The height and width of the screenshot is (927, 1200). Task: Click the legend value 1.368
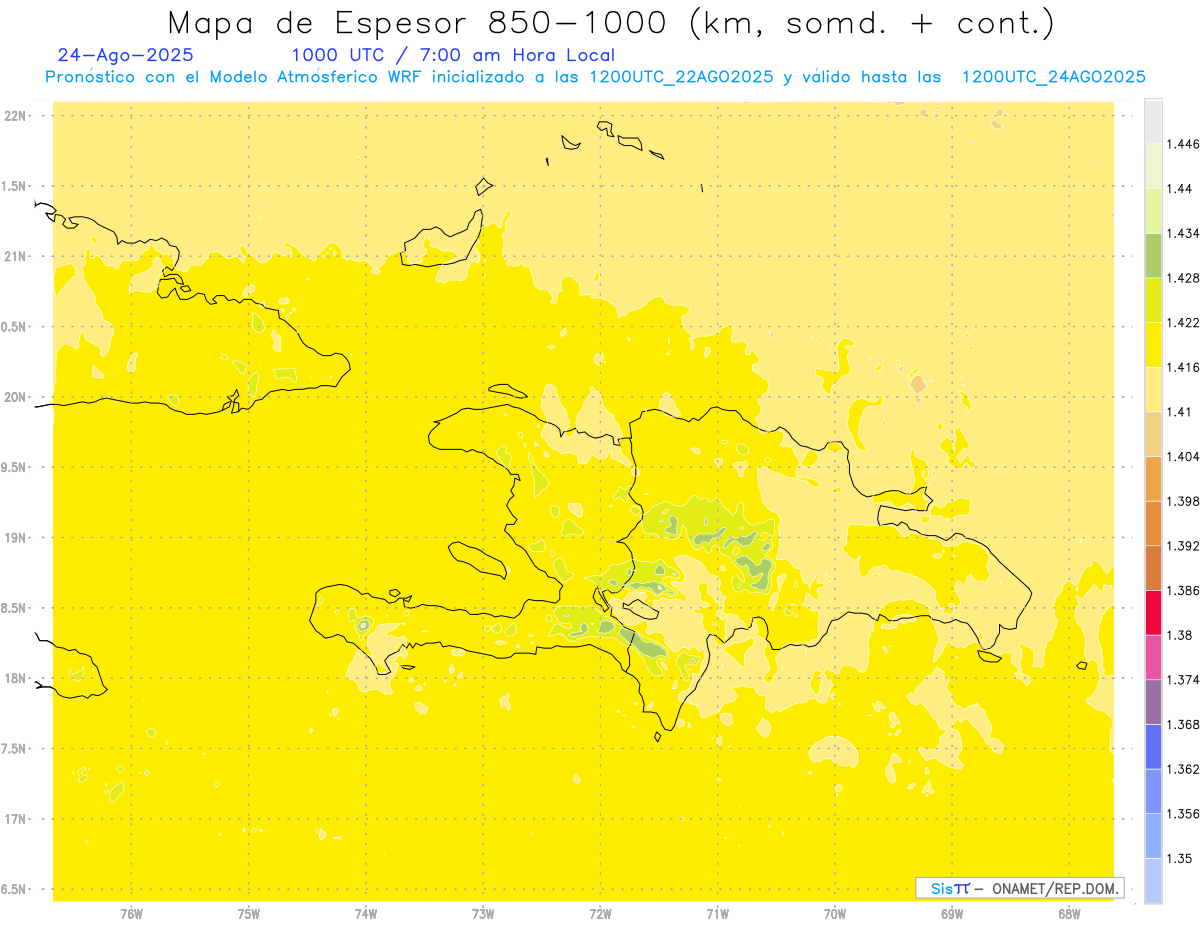(x=1183, y=724)
